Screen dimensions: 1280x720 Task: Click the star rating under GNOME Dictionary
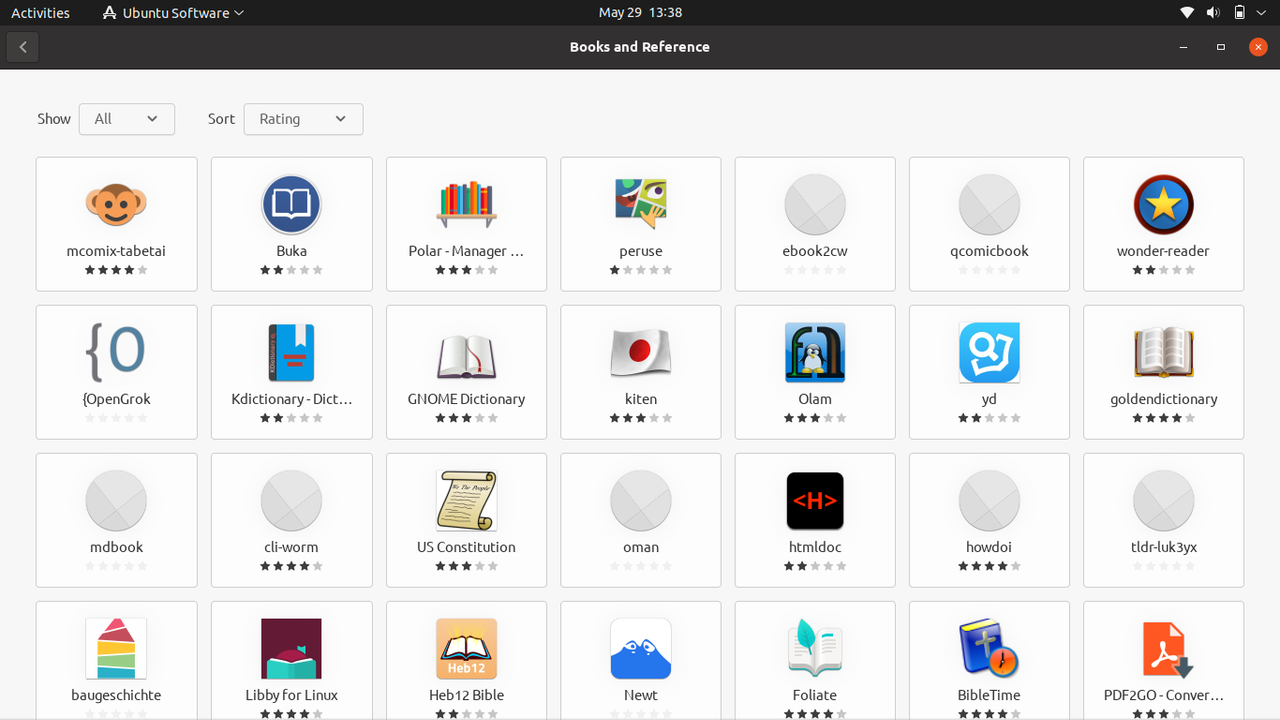466,418
